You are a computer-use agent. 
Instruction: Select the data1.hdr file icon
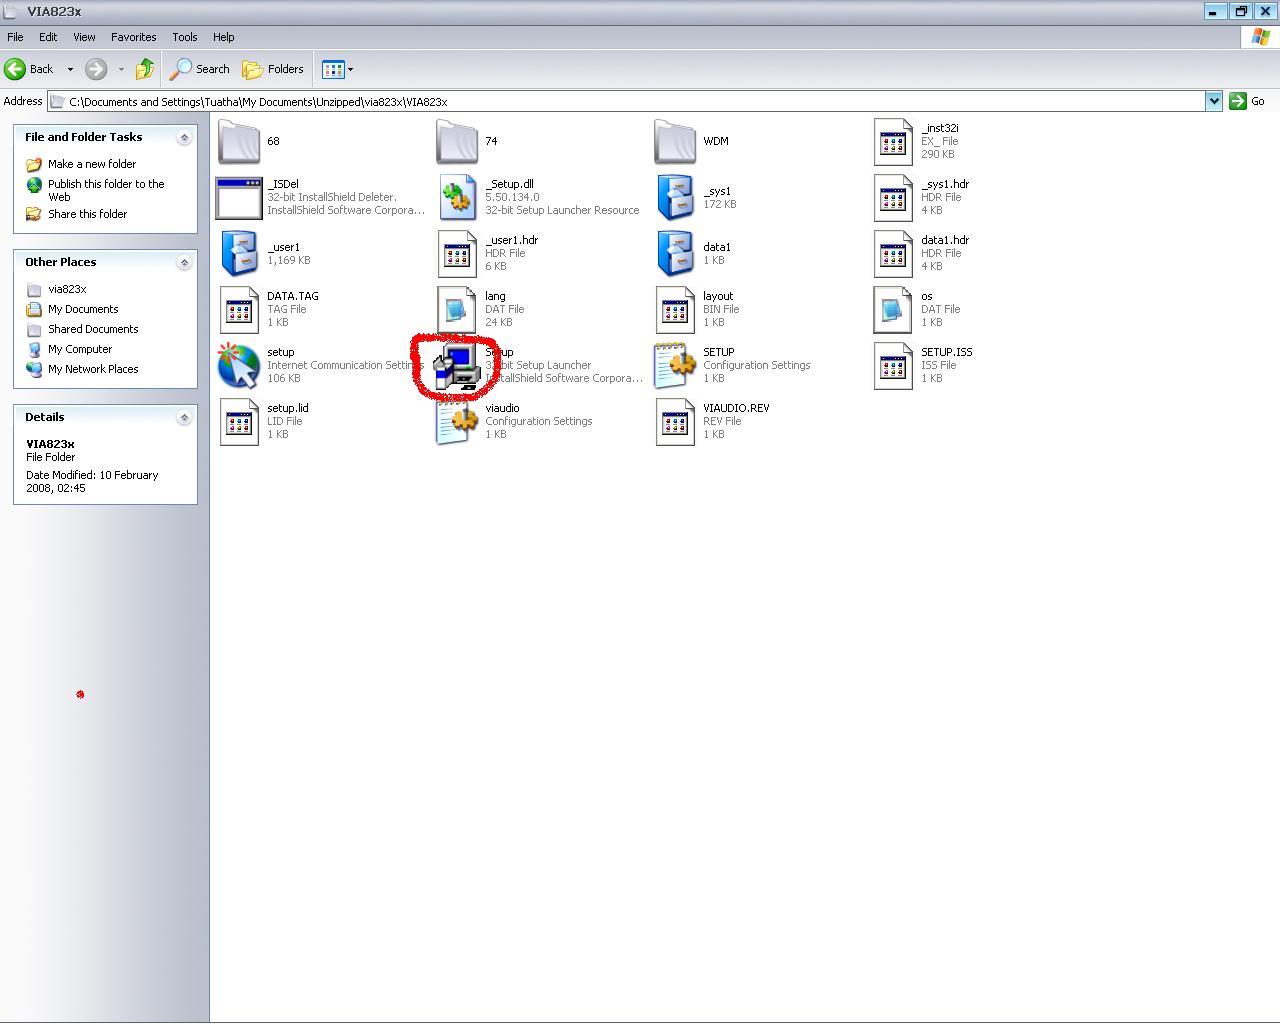point(893,253)
